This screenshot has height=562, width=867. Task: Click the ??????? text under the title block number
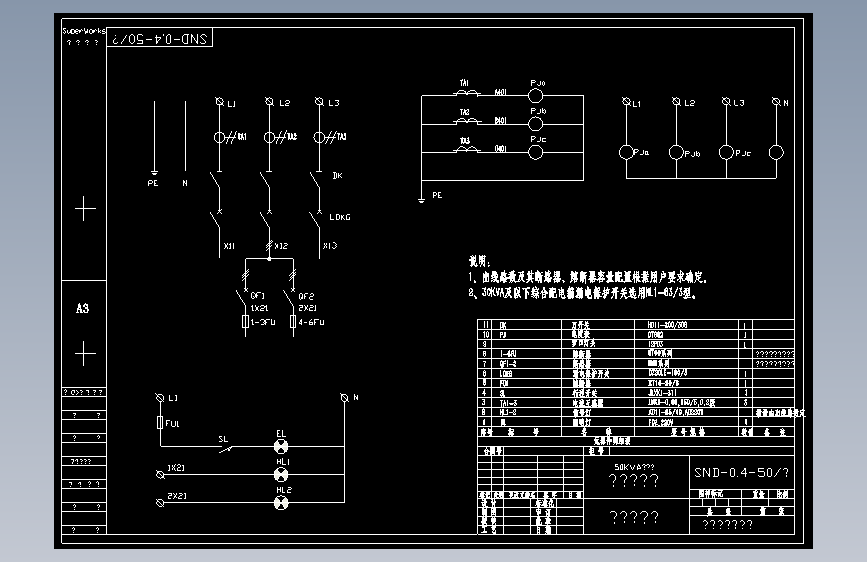[728, 524]
